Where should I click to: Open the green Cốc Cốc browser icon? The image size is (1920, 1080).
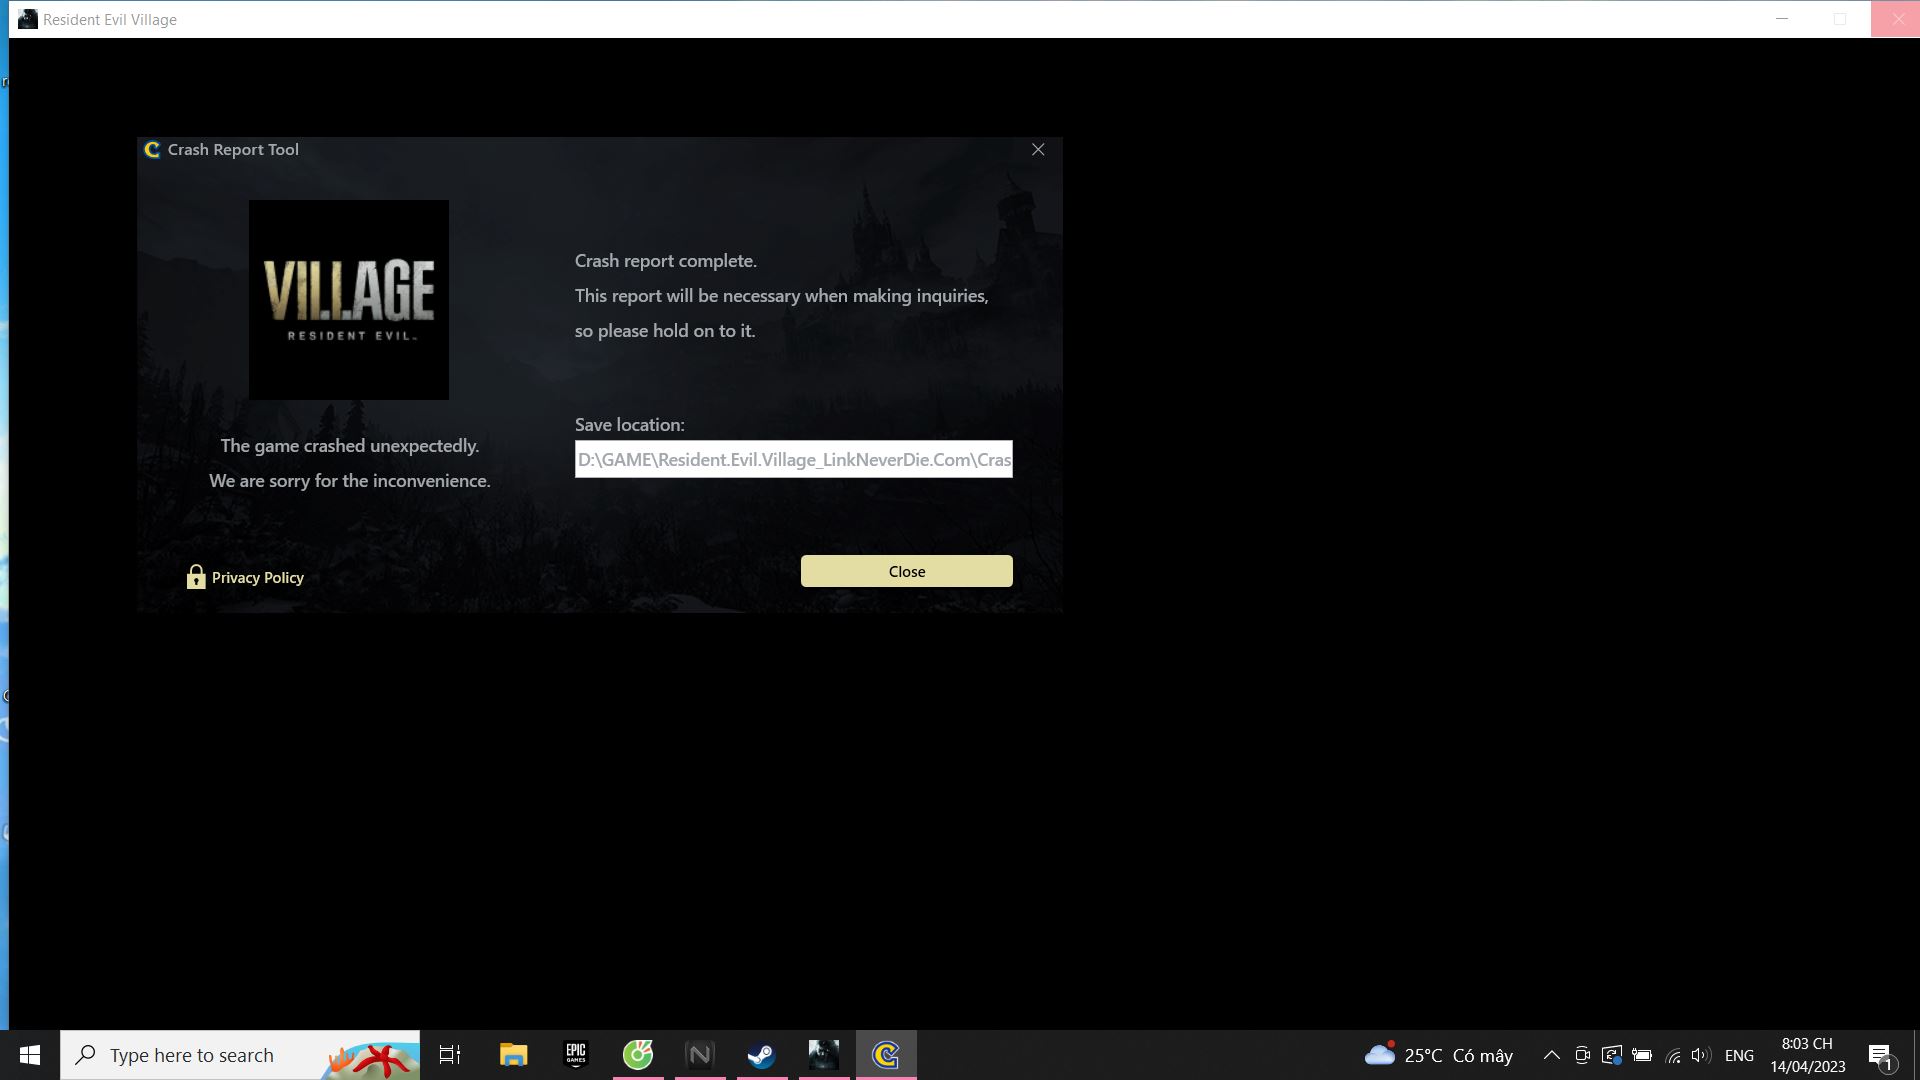[x=638, y=1055]
